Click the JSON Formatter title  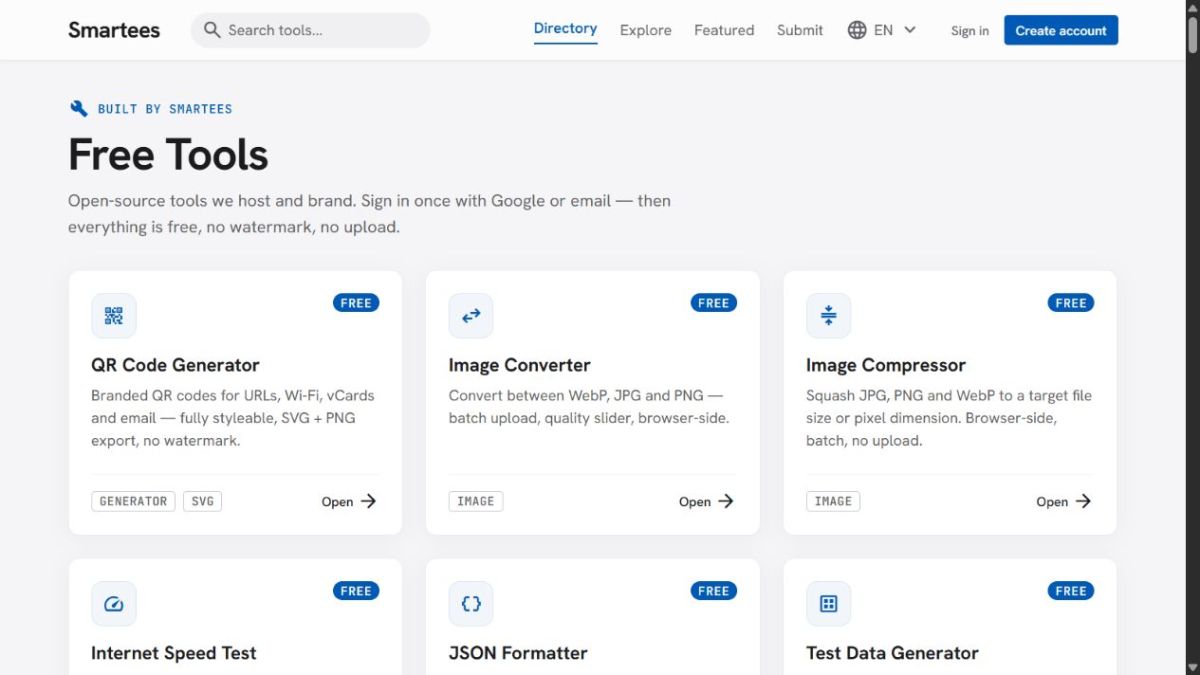click(x=518, y=653)
